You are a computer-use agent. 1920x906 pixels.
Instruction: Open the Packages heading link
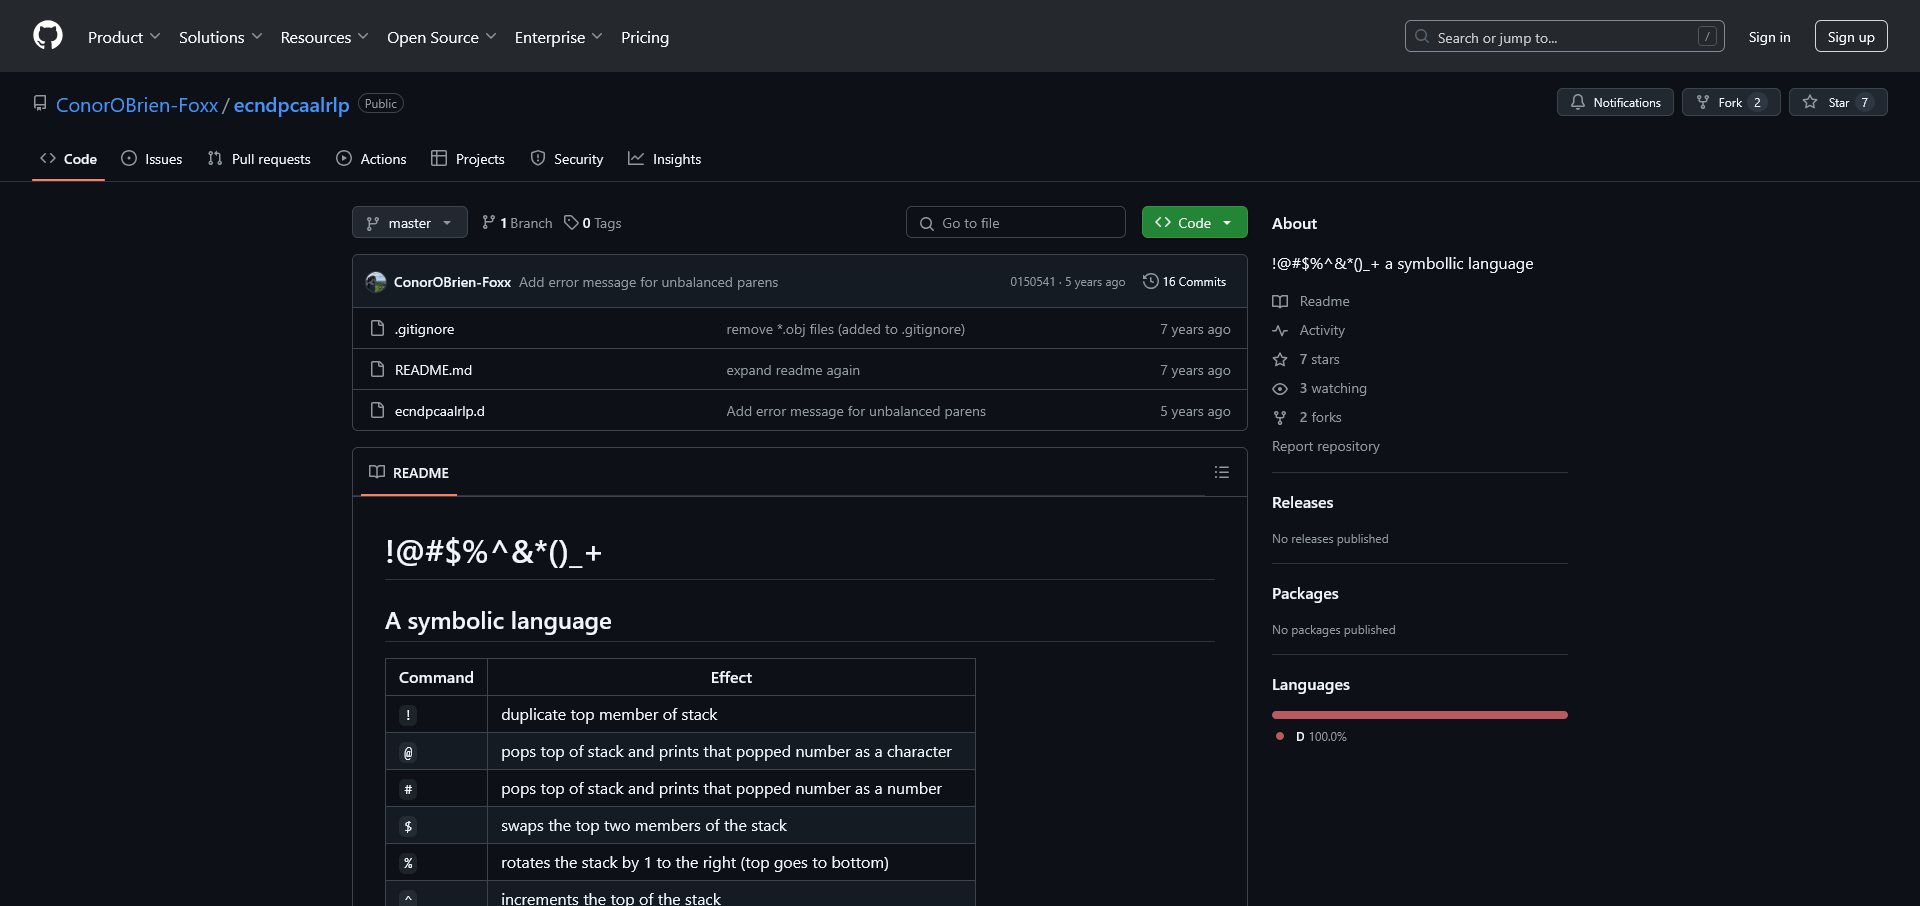1305,593
